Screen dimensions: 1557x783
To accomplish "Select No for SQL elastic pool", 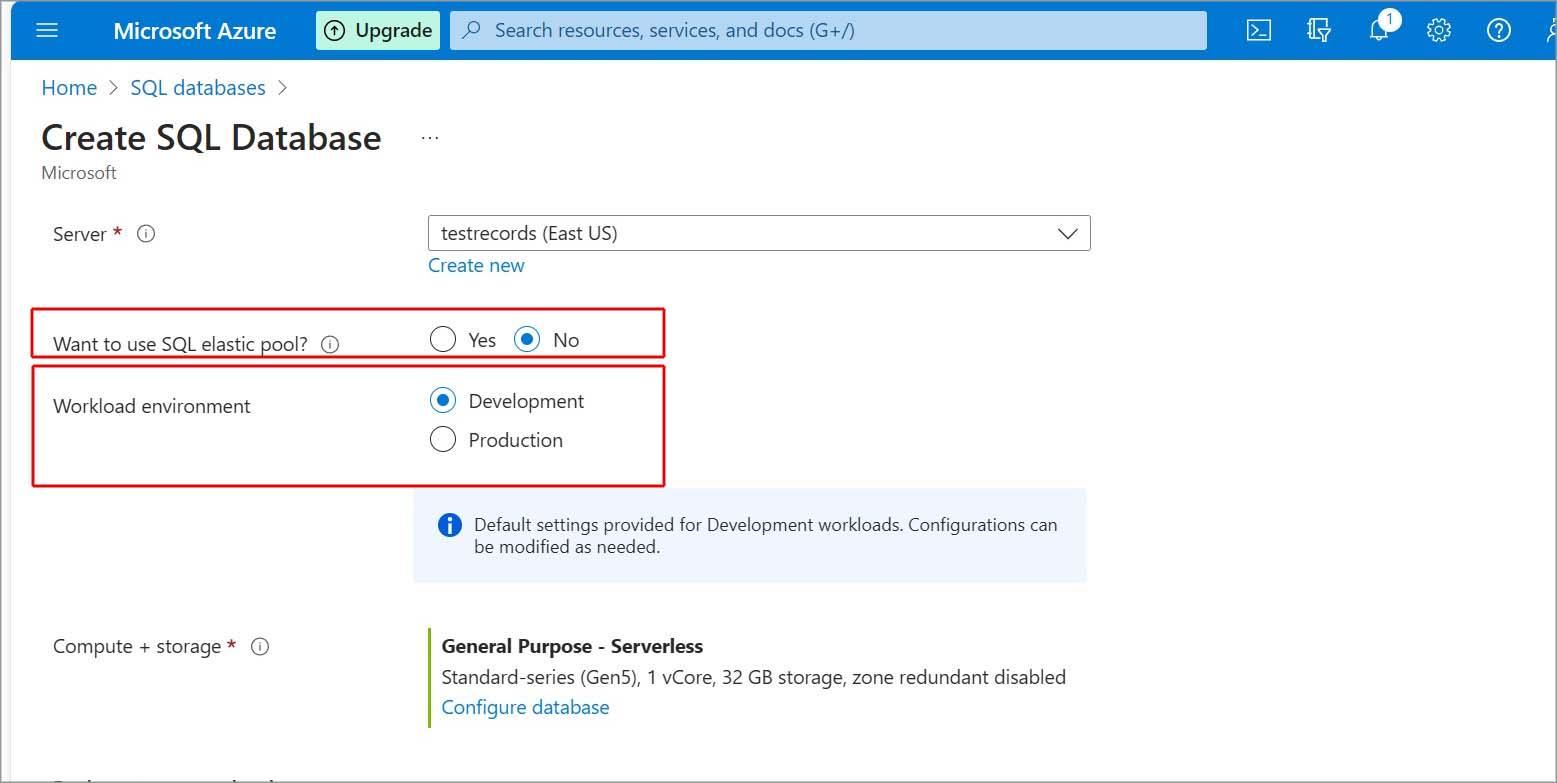I will click(527, 340).
